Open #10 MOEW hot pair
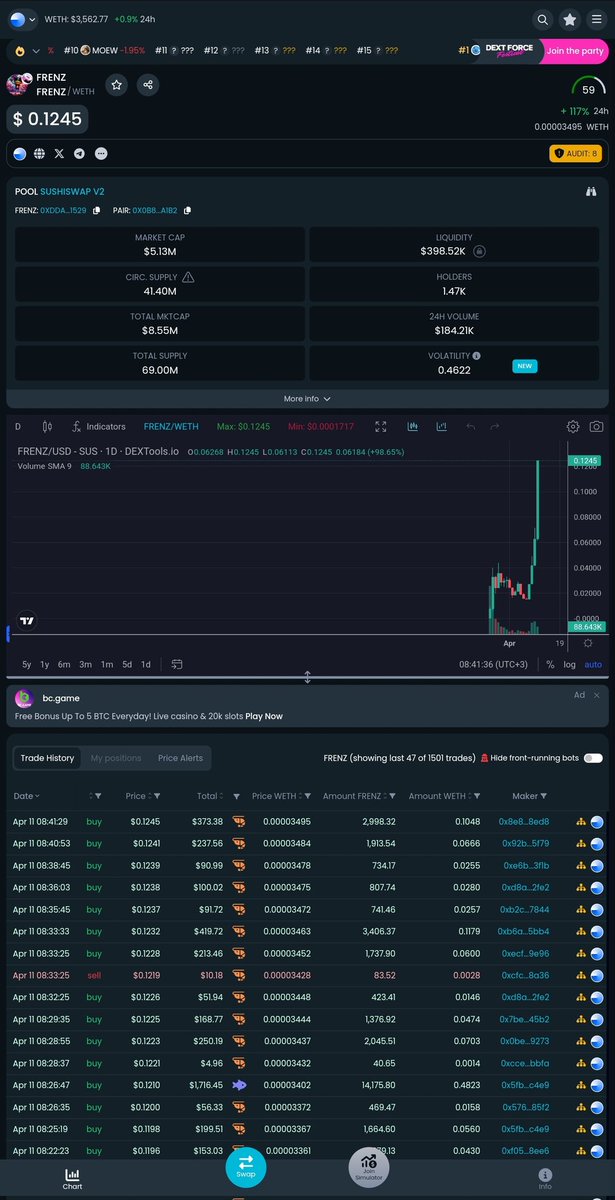Viewport: 615px width, 1200px height. tap(103, 50)
